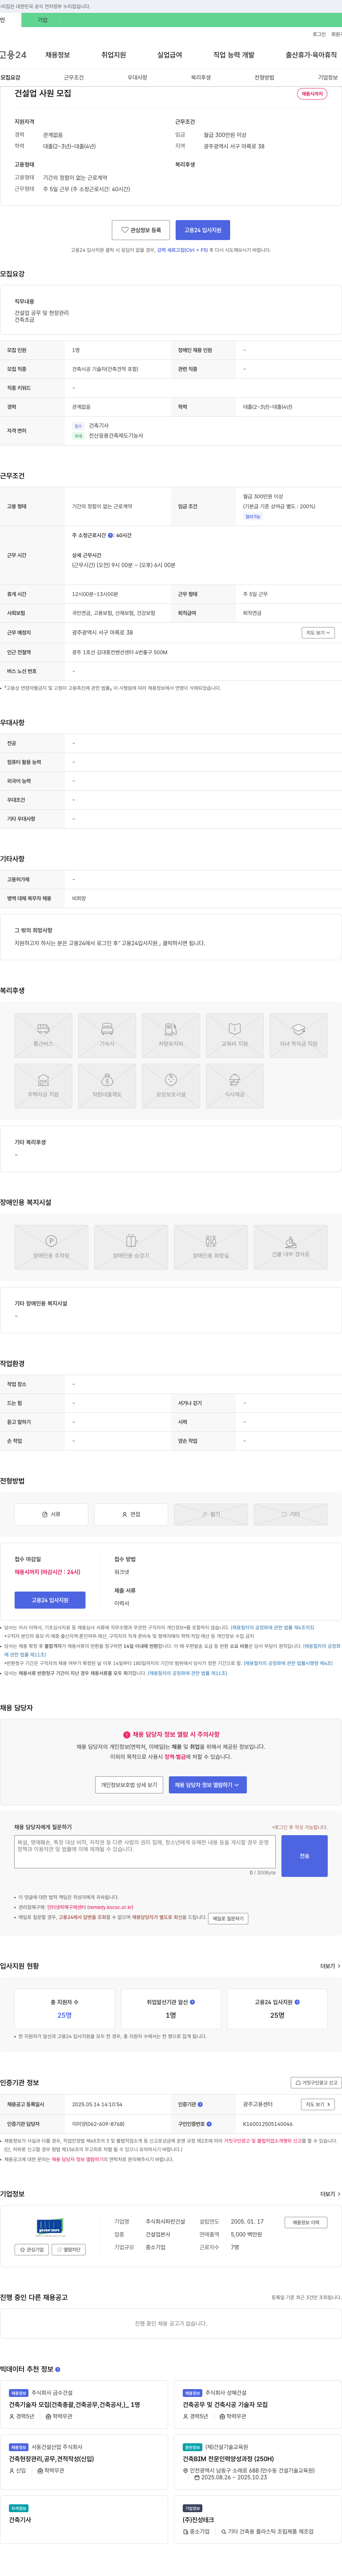Image resolution: width=342 pixels, height=2576 pixels.
Task: Click the 고용24 site logo
Action: [x=13, y=55]
